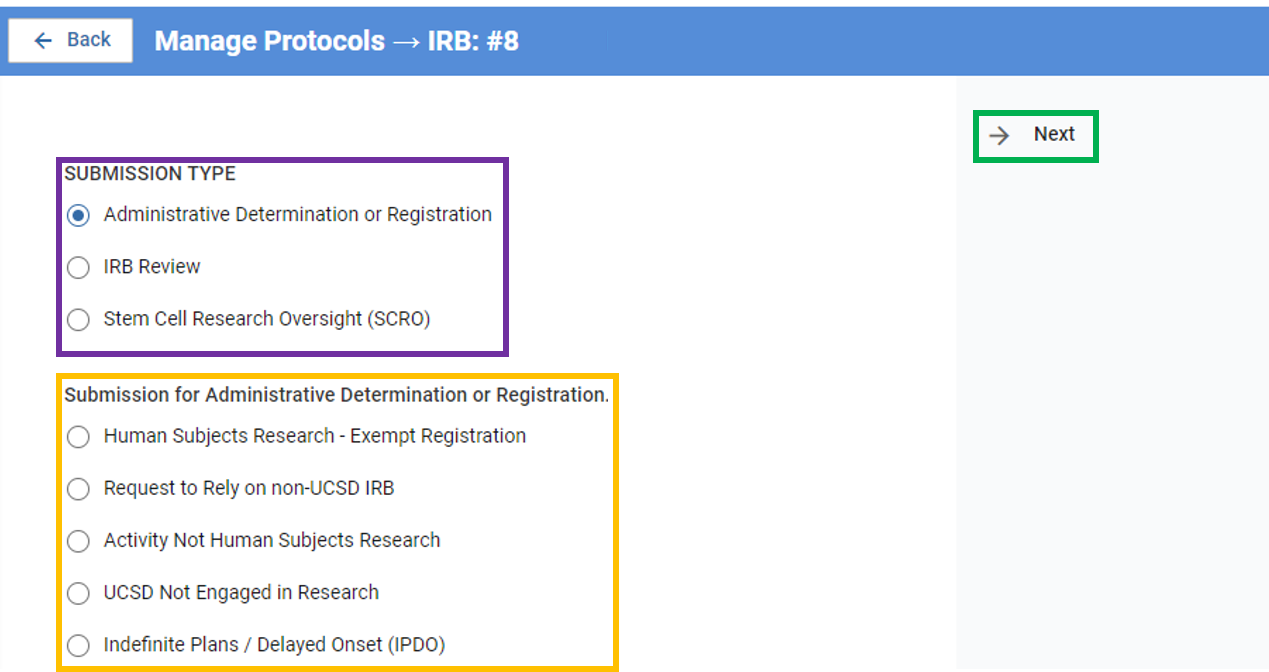The height and width of the screenshot is (672, 1269).
Task: Select Administrative Determination or Registration
Action: (78, 215)
